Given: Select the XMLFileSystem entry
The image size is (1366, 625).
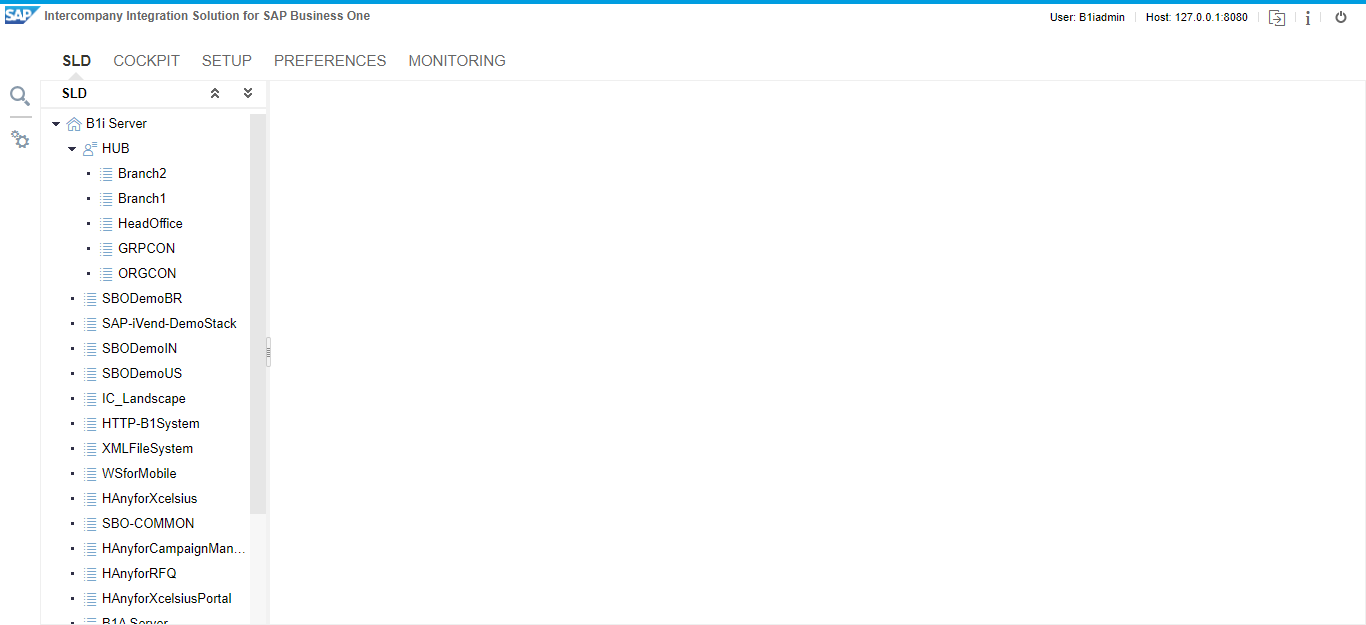Looking at the screenshot, I should coord(148,449).
